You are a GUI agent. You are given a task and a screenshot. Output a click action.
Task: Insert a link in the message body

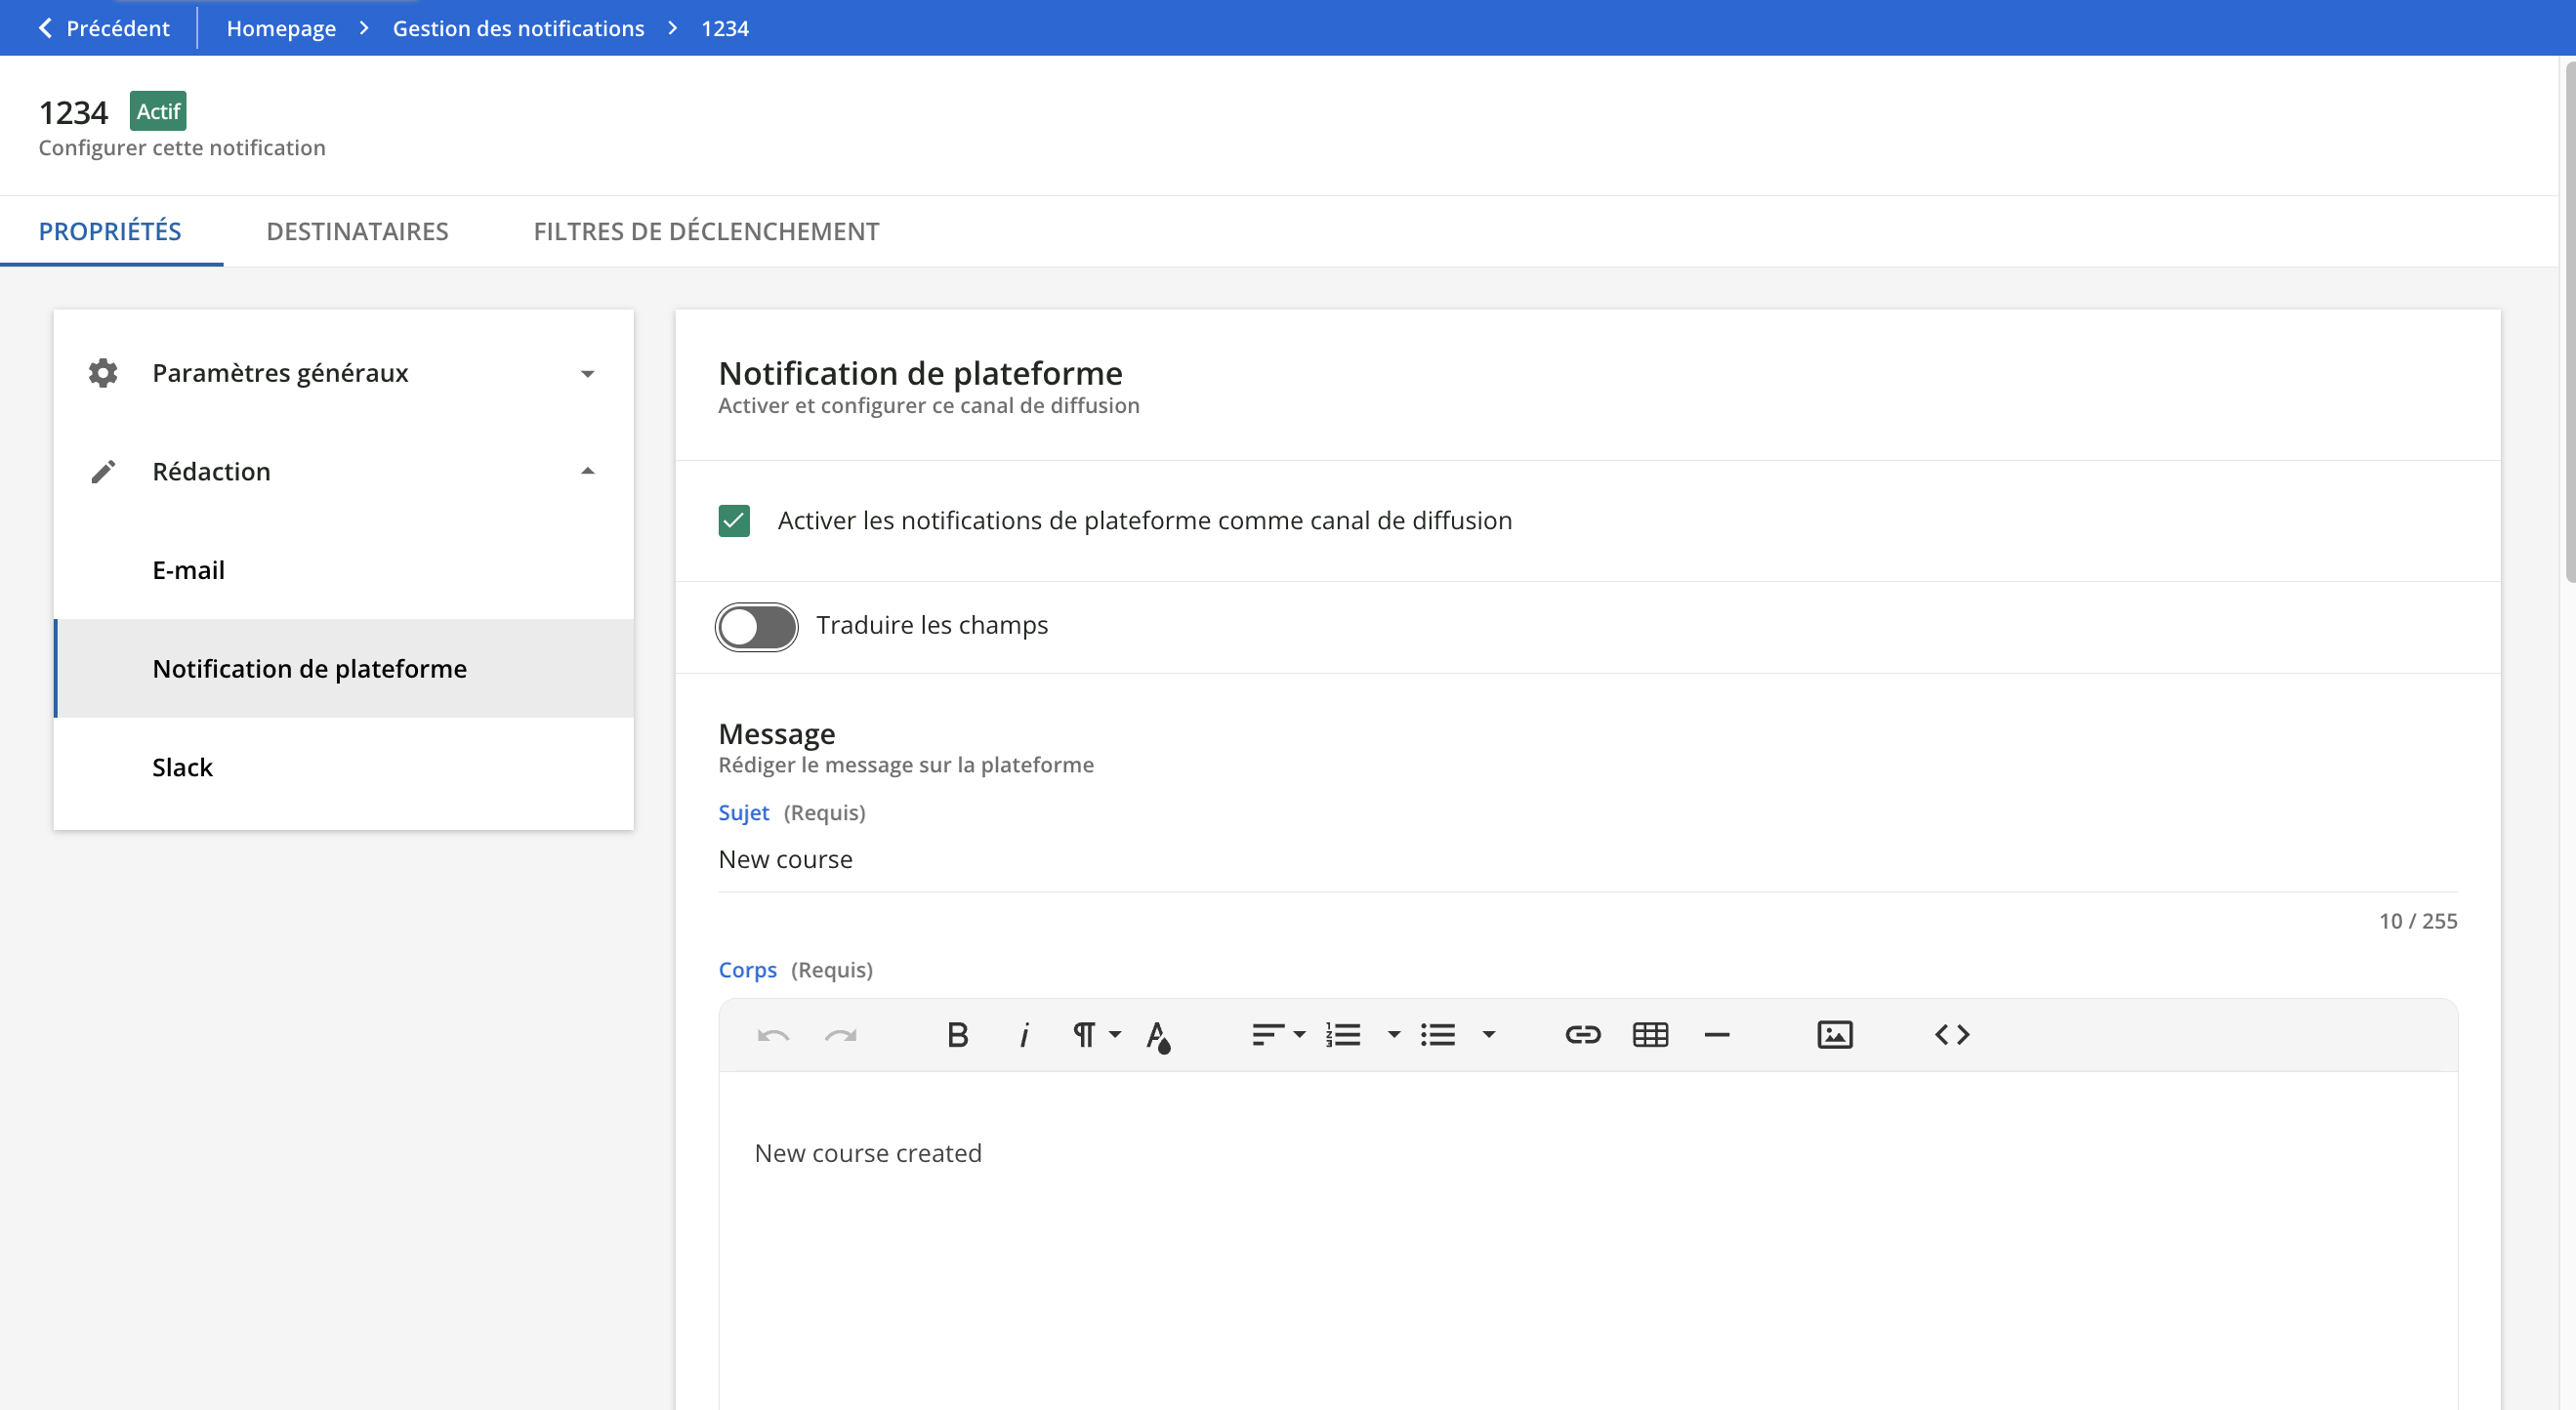point(1582,1035)
